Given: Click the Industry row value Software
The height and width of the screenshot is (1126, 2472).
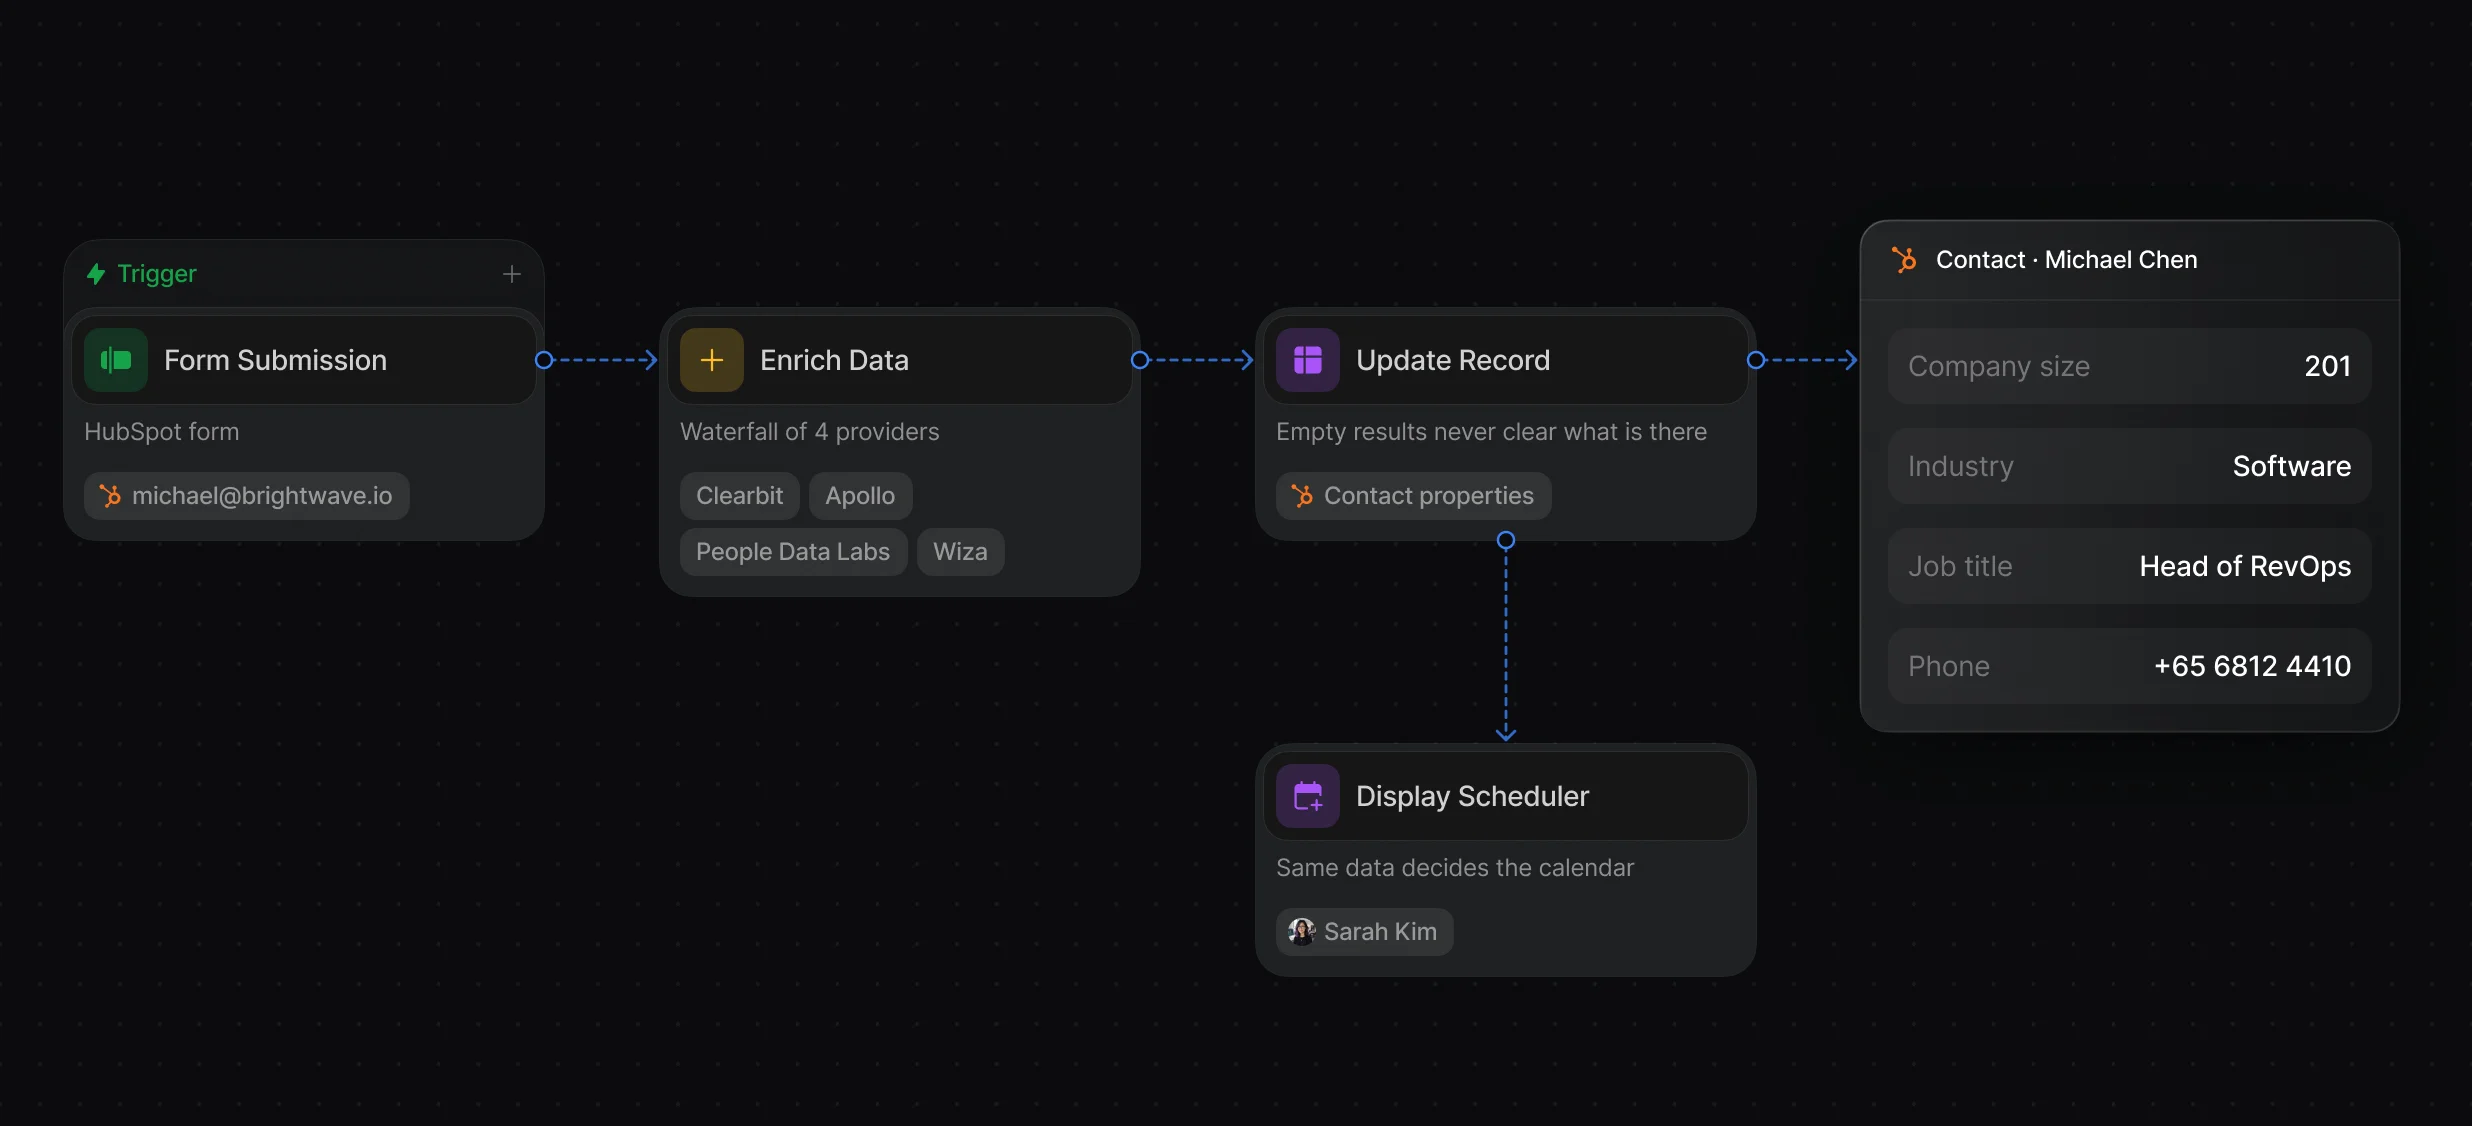Looking at the screenshot, I should coord(2292,466).
